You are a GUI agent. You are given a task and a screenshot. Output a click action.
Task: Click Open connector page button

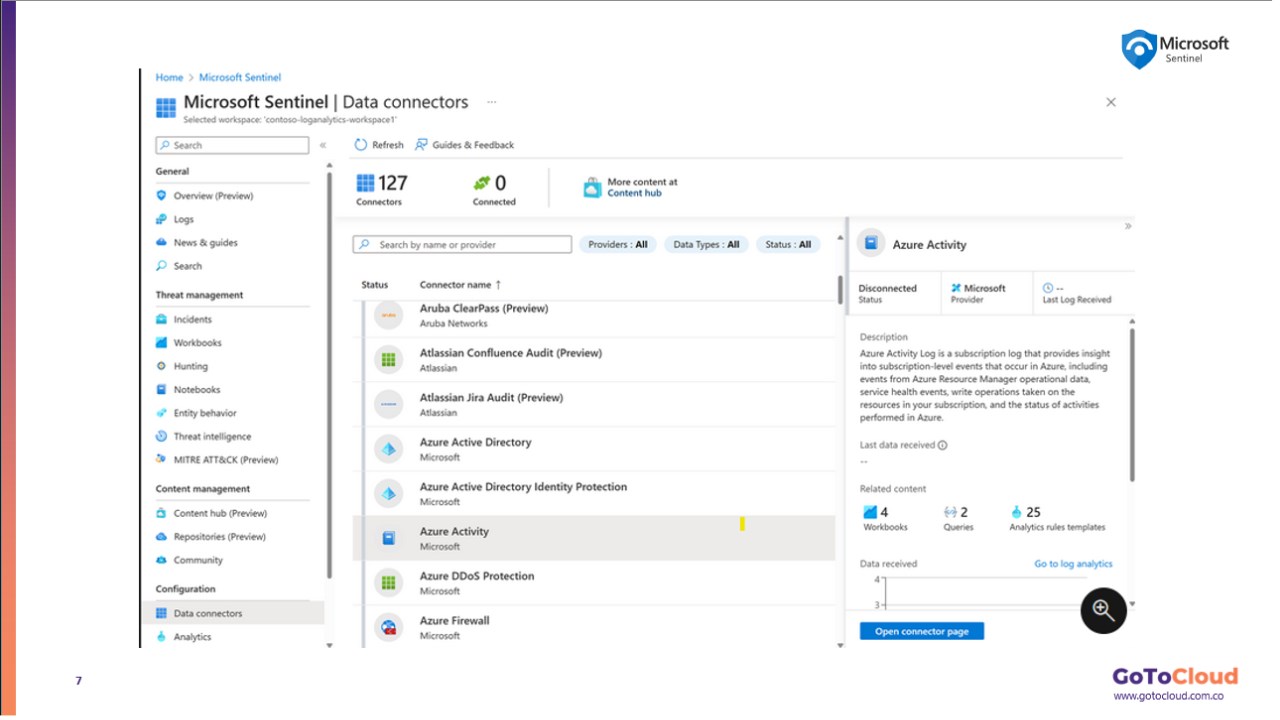921,631
